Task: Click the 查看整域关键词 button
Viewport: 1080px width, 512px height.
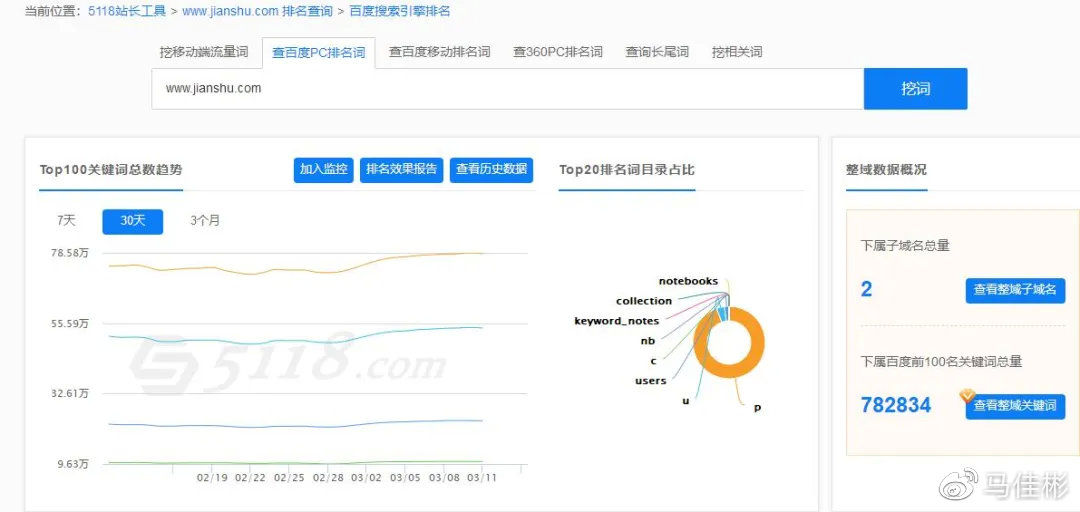Action: click(1015, 407)
